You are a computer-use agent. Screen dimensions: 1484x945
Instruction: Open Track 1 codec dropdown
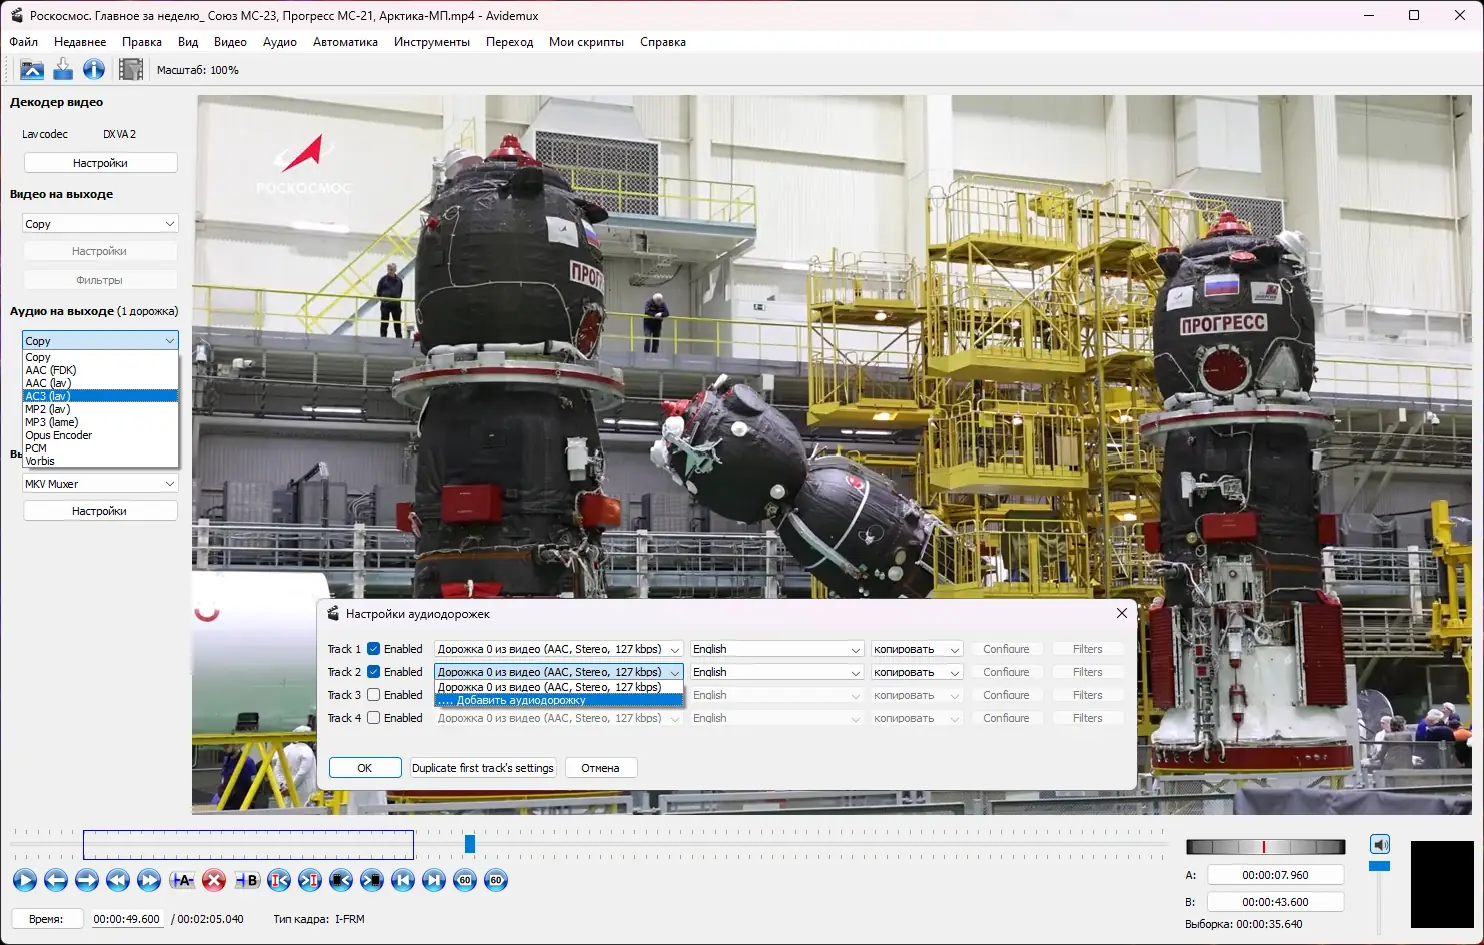[x=917, y=649]
